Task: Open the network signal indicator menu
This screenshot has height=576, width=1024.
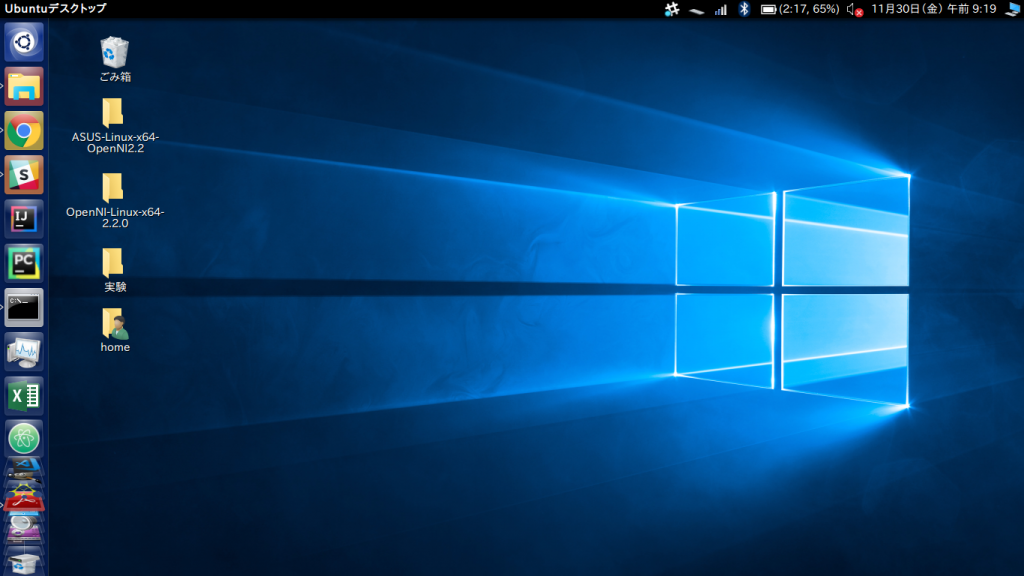Action: 720,10
